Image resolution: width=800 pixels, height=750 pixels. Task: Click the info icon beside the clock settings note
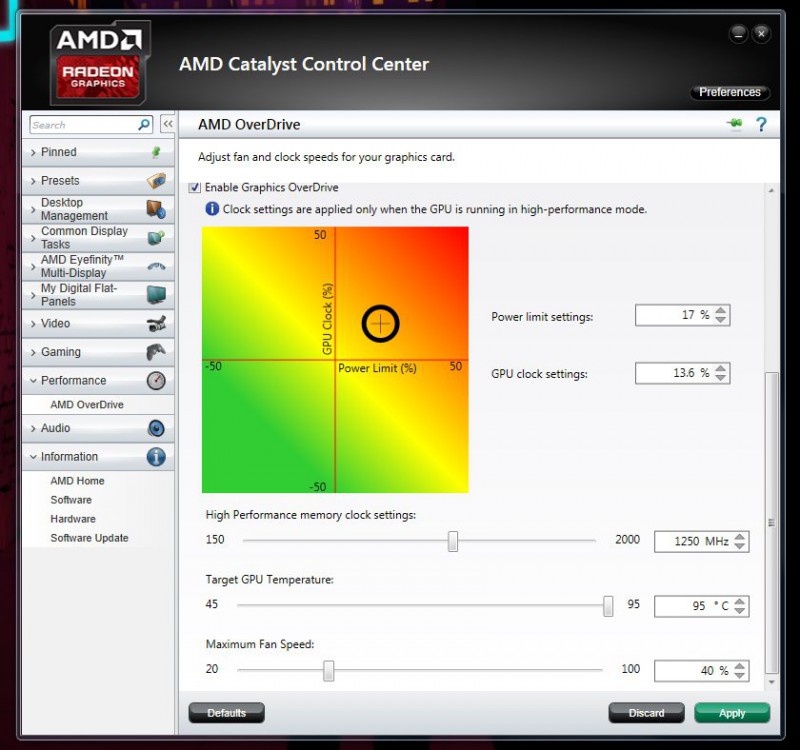pyautogui.click(x=212, y=209)
